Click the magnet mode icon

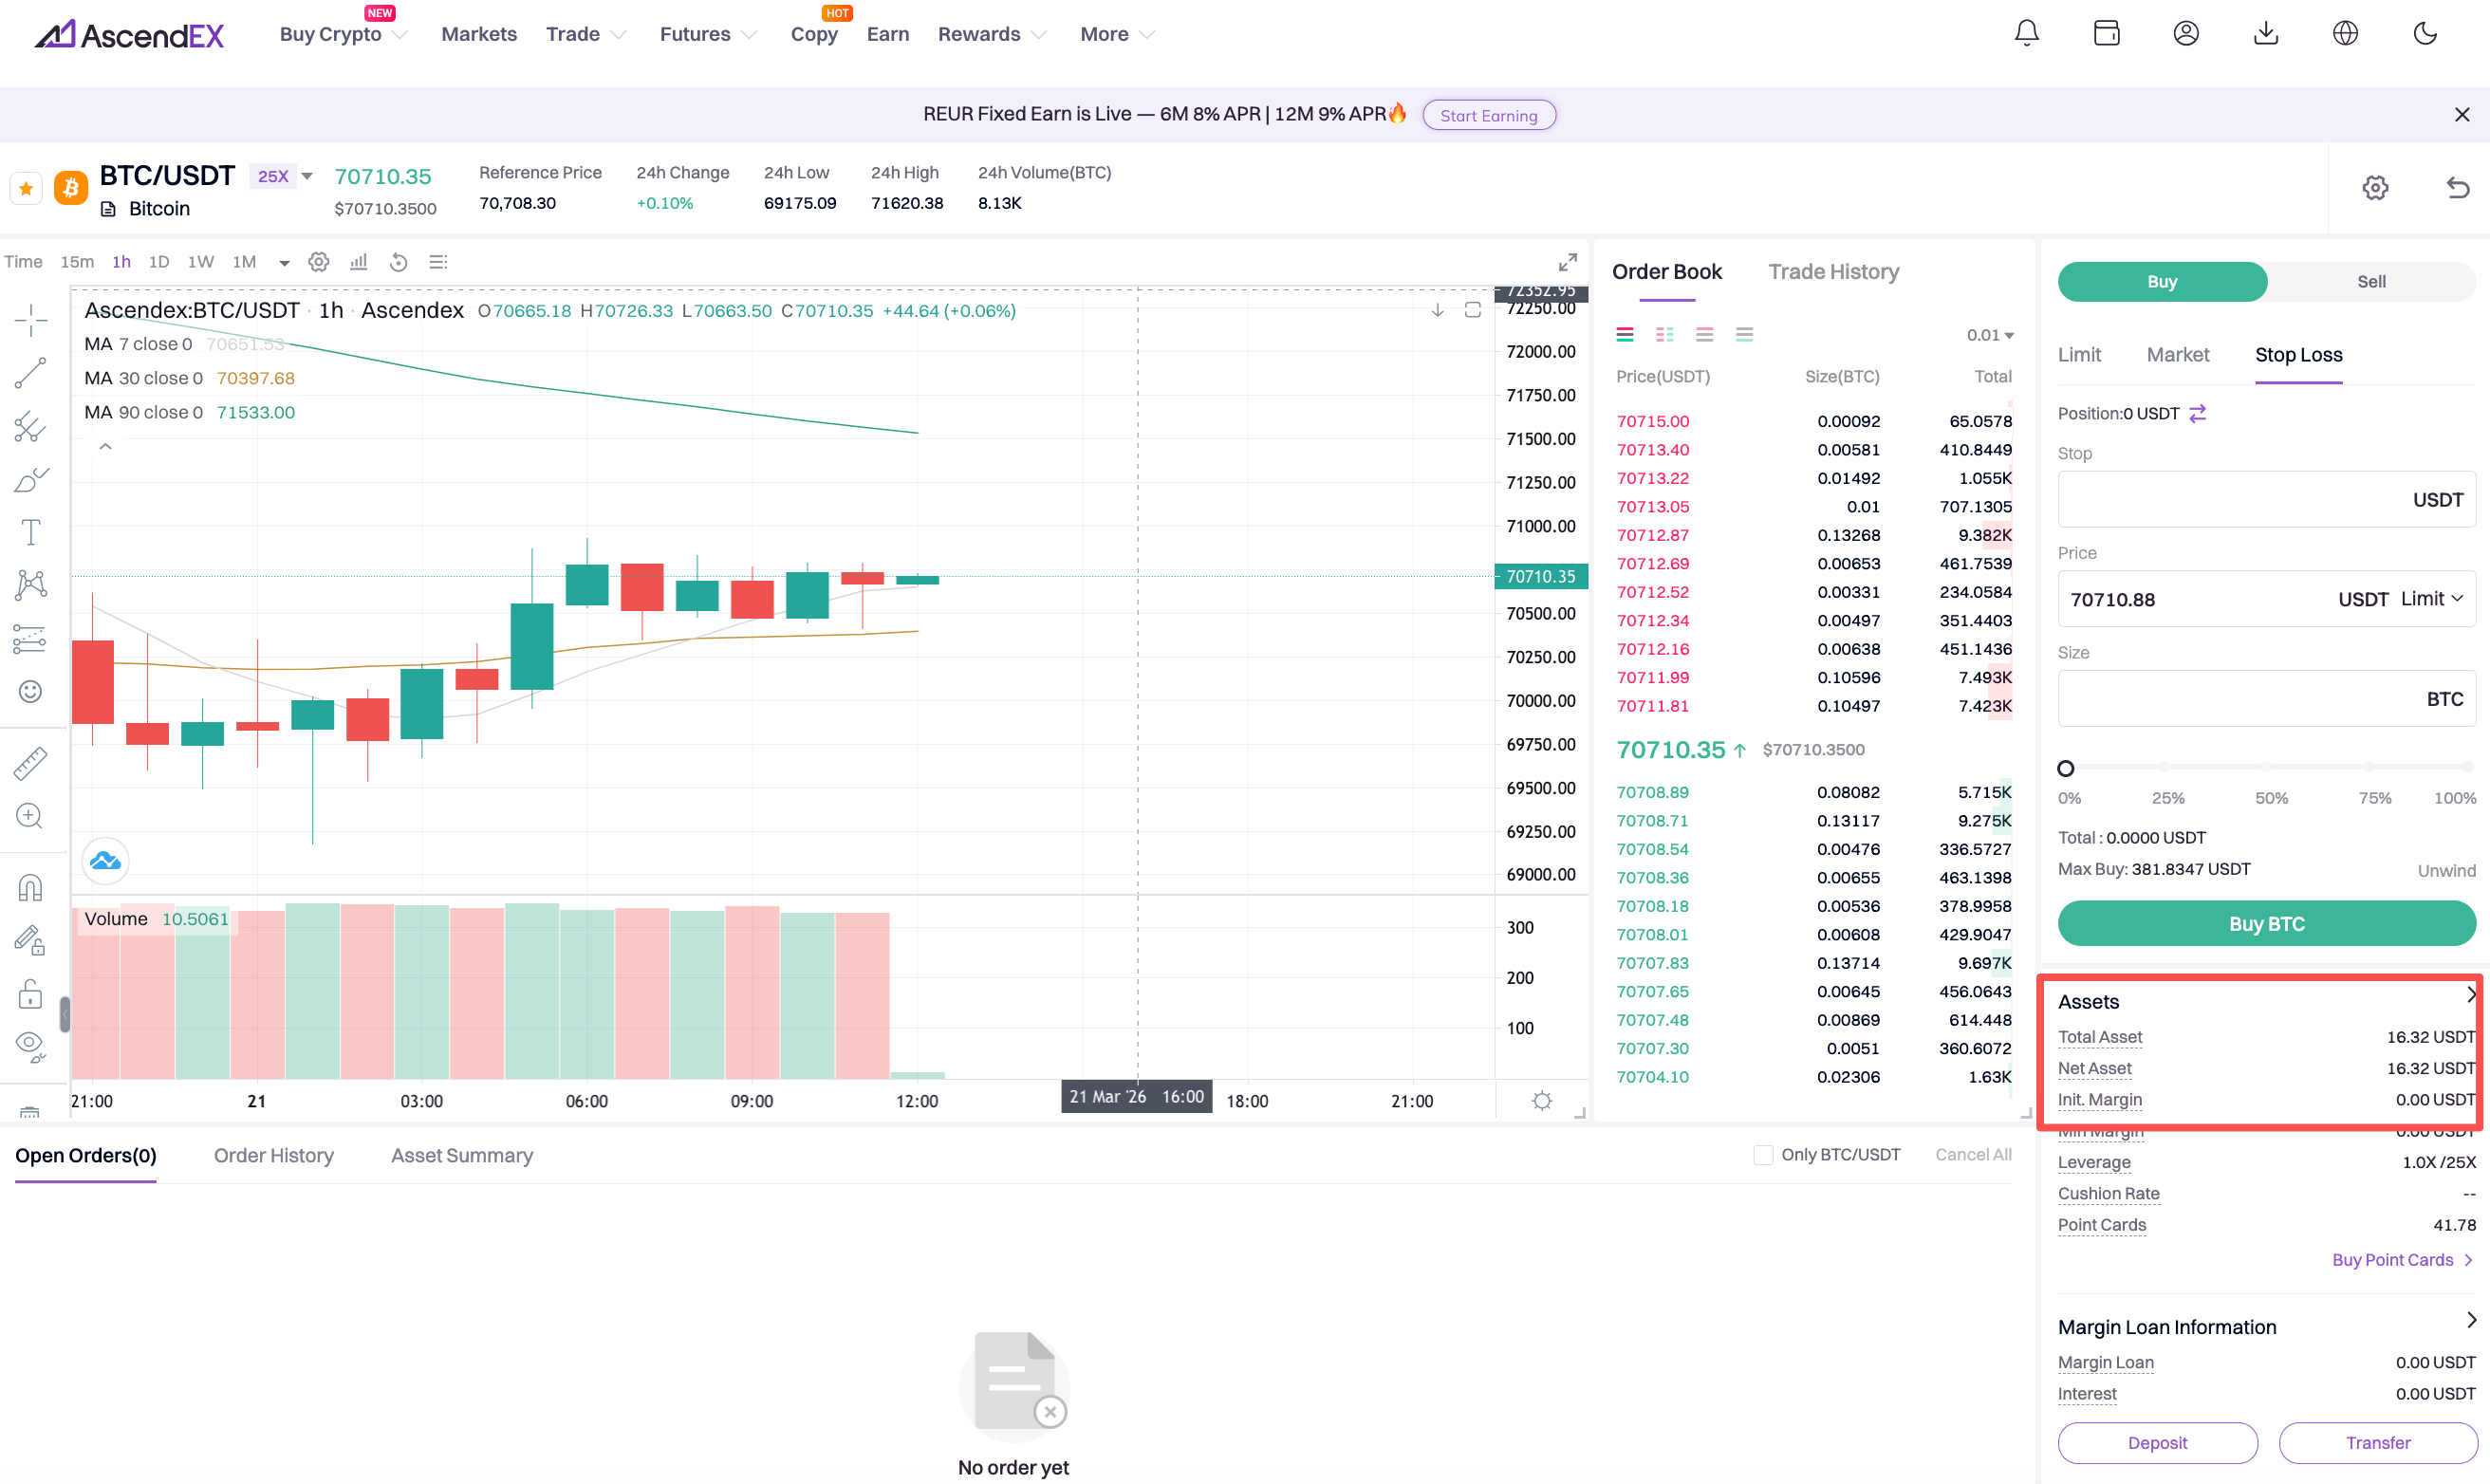30,887
